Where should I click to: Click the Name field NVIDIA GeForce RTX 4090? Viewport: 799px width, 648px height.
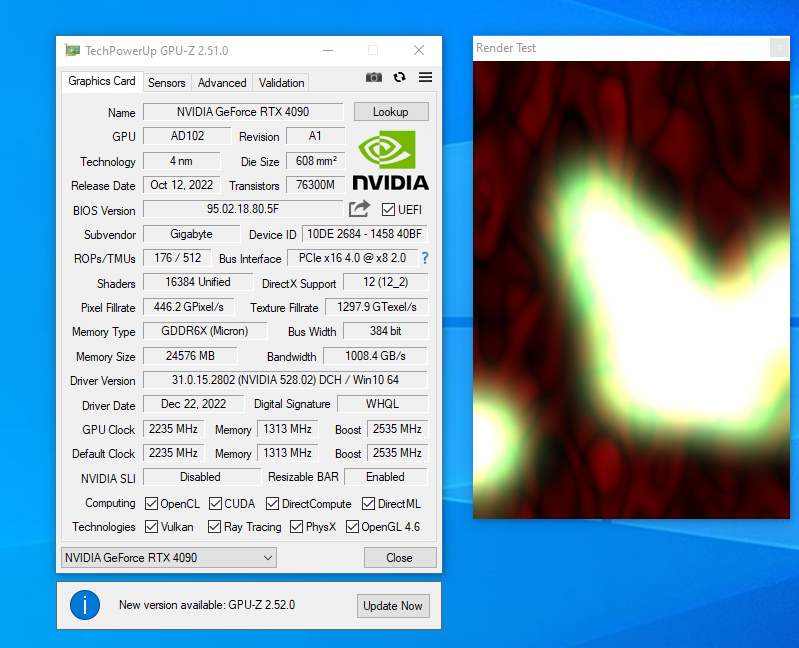[x=243, y=112]
